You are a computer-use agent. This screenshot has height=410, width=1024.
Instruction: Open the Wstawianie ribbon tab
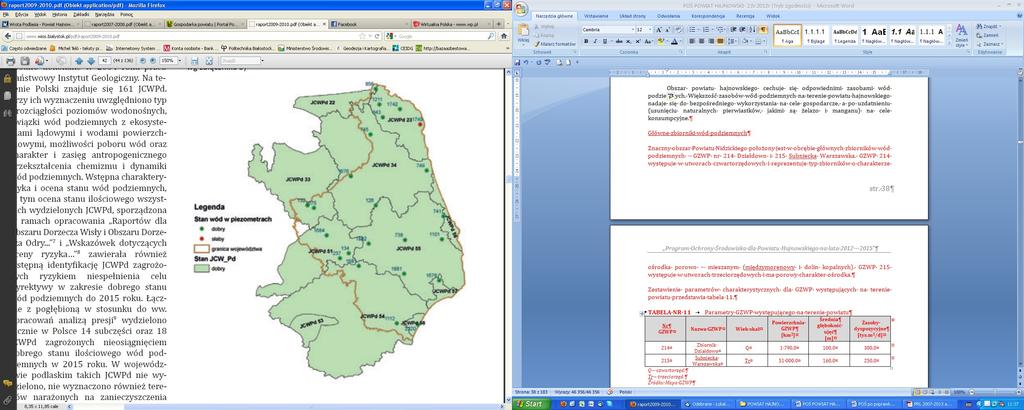pos(596,16)
